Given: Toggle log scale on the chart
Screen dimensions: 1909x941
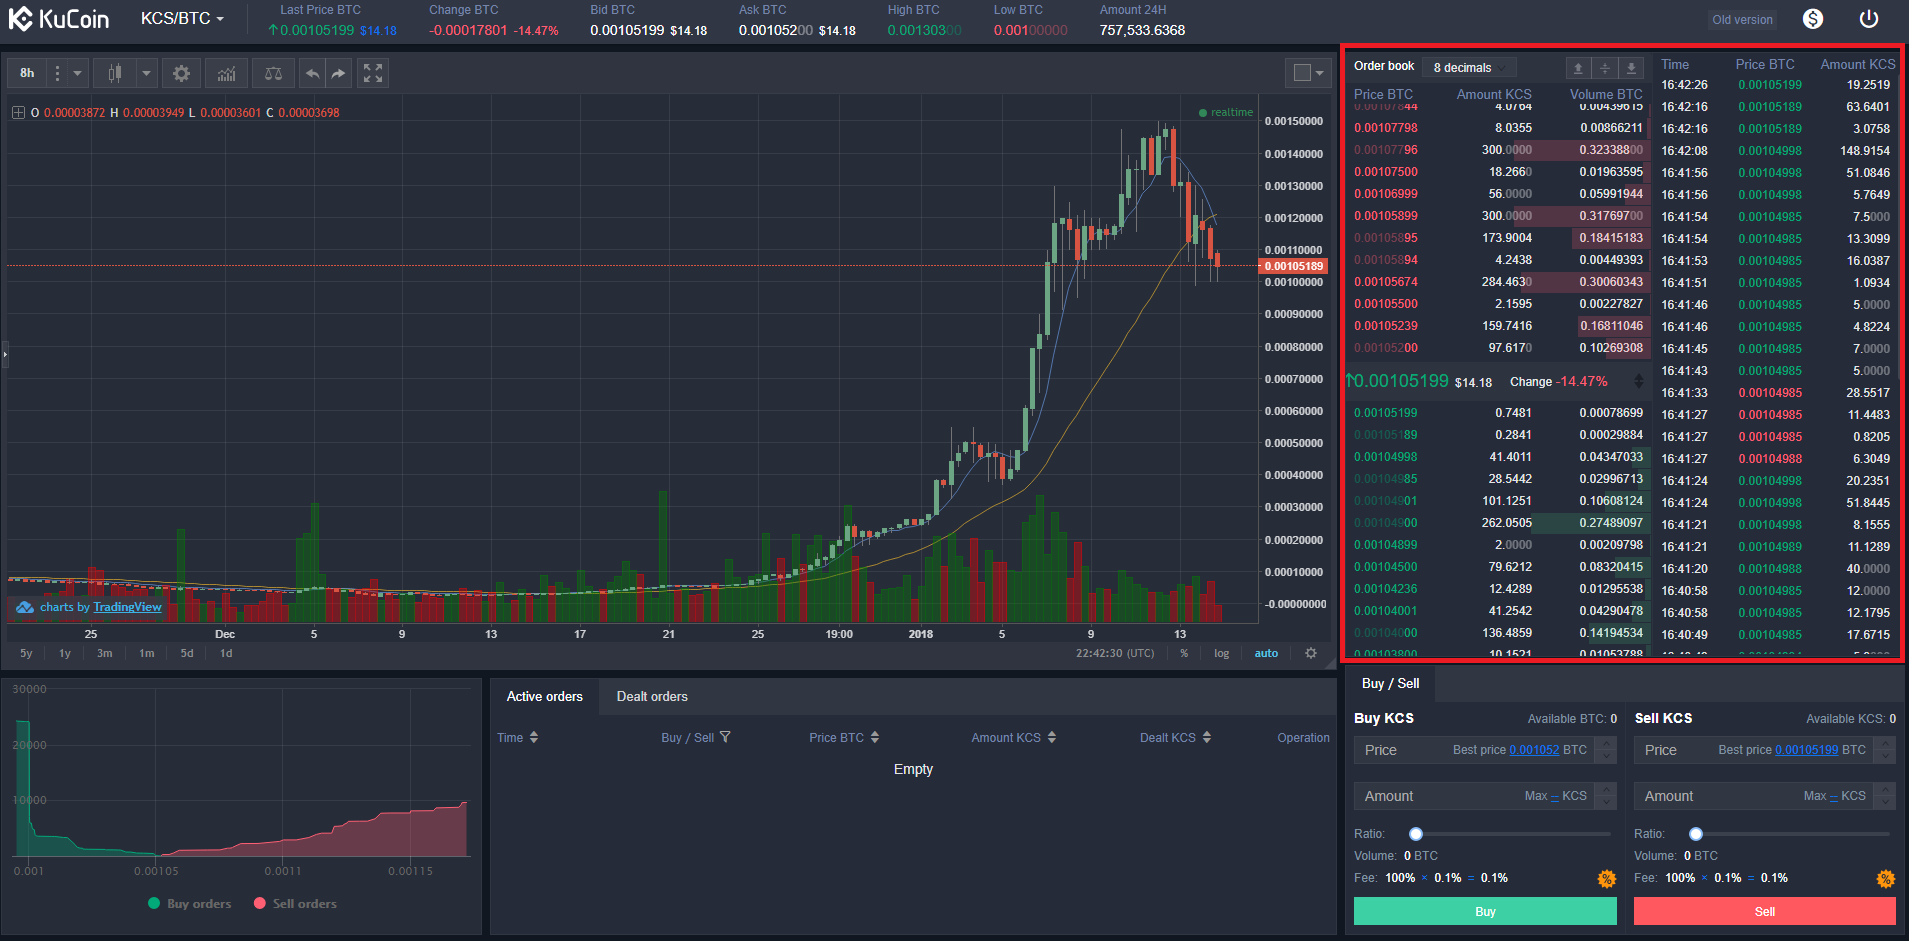Looking at the screenshot, I should point(1222,653).
